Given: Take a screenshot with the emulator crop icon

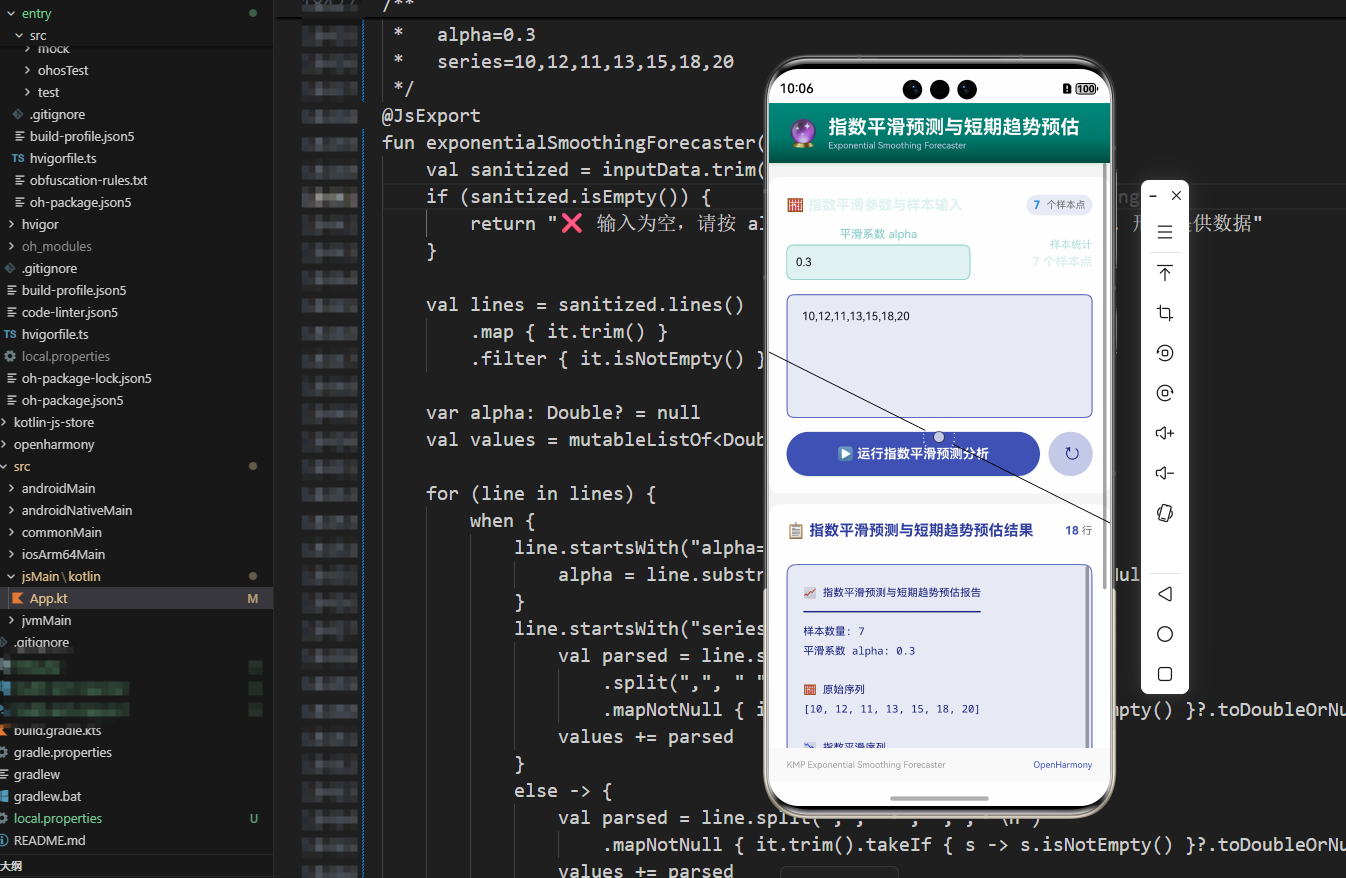Looking at the screenshot, I should pos(1164,313).
